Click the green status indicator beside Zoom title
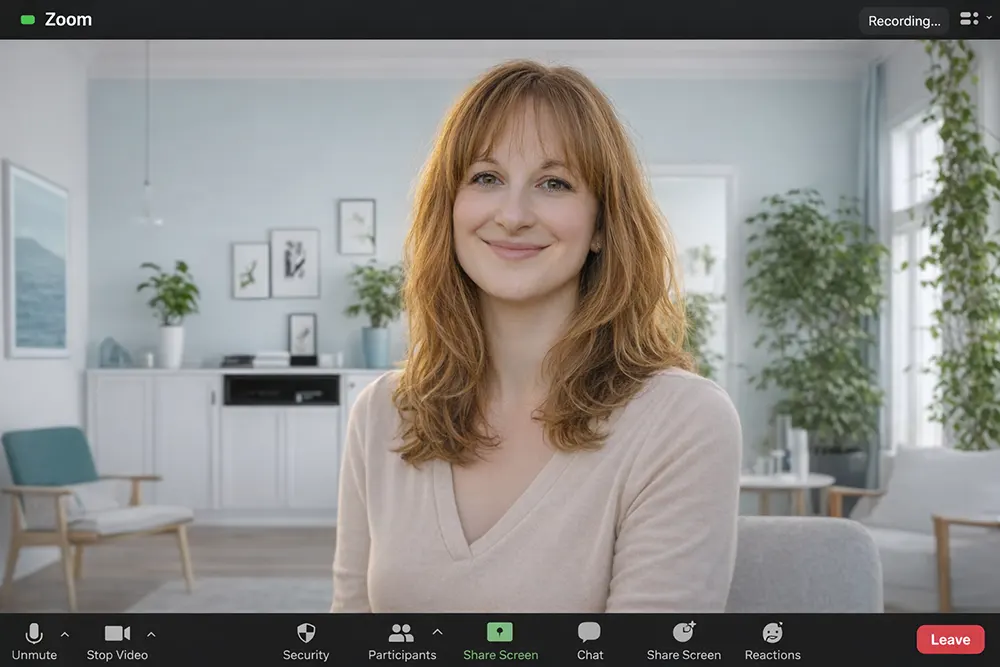1000x667 pixels. (27, 20)
